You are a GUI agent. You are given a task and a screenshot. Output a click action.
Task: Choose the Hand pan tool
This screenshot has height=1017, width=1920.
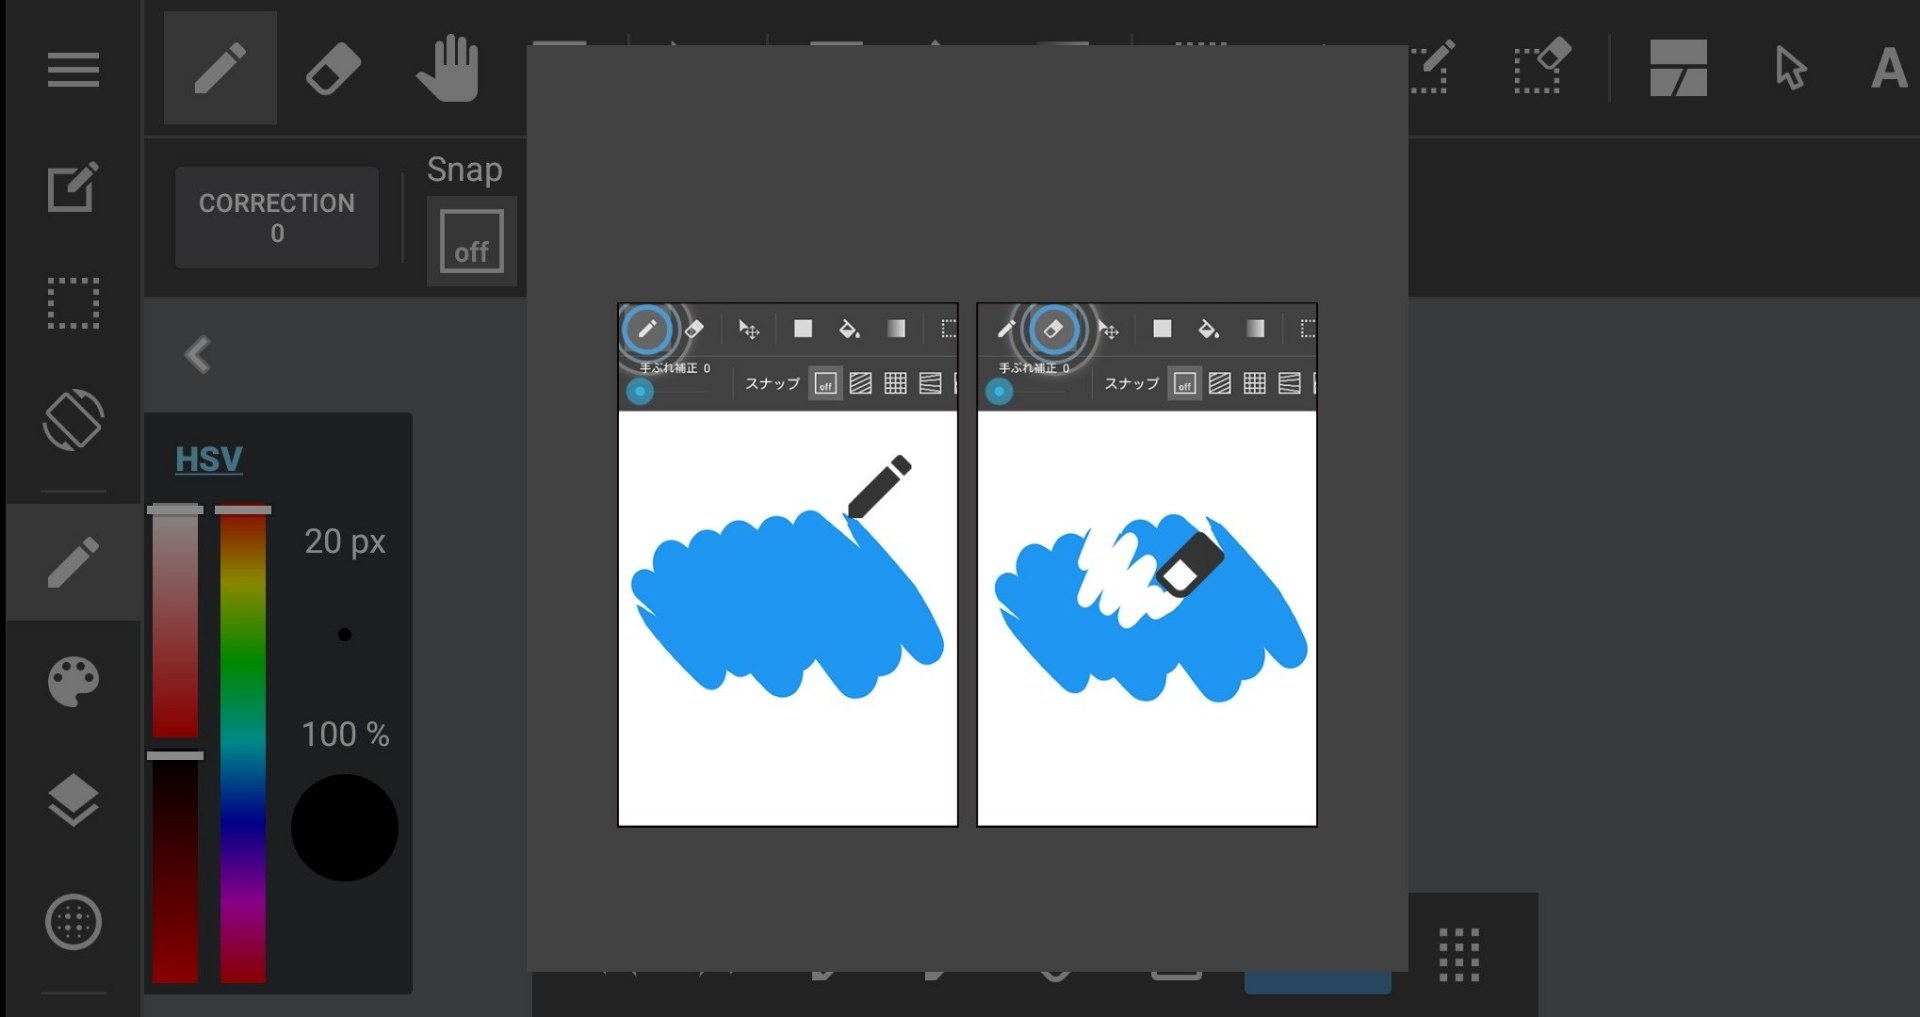[x=448, y=68]
